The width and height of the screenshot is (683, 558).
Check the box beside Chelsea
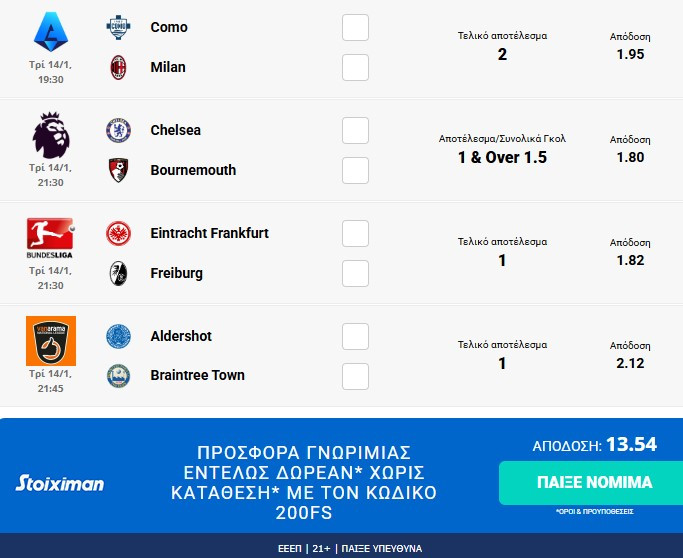coord(355,130)
